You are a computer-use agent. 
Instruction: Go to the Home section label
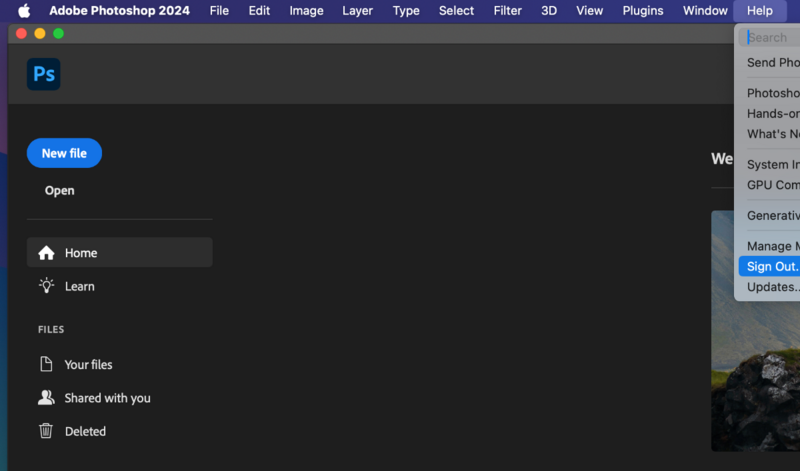pyautogui.click(x=81, y=253)
